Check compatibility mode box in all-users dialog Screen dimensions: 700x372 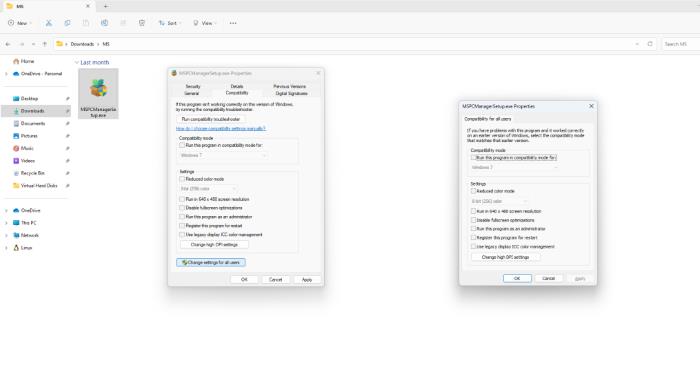[x=474, y=158]
